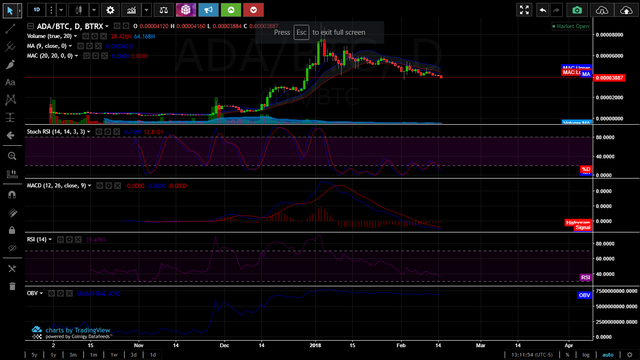640x360 pixels.
Task: Open the compare symbols scales icon
Action: click(164, 10)
